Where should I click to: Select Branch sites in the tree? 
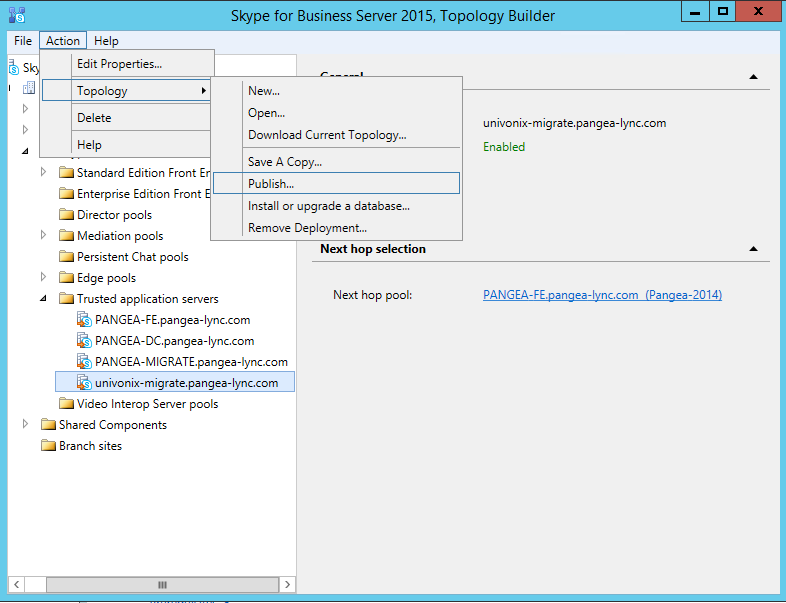(x=90, y=446)
